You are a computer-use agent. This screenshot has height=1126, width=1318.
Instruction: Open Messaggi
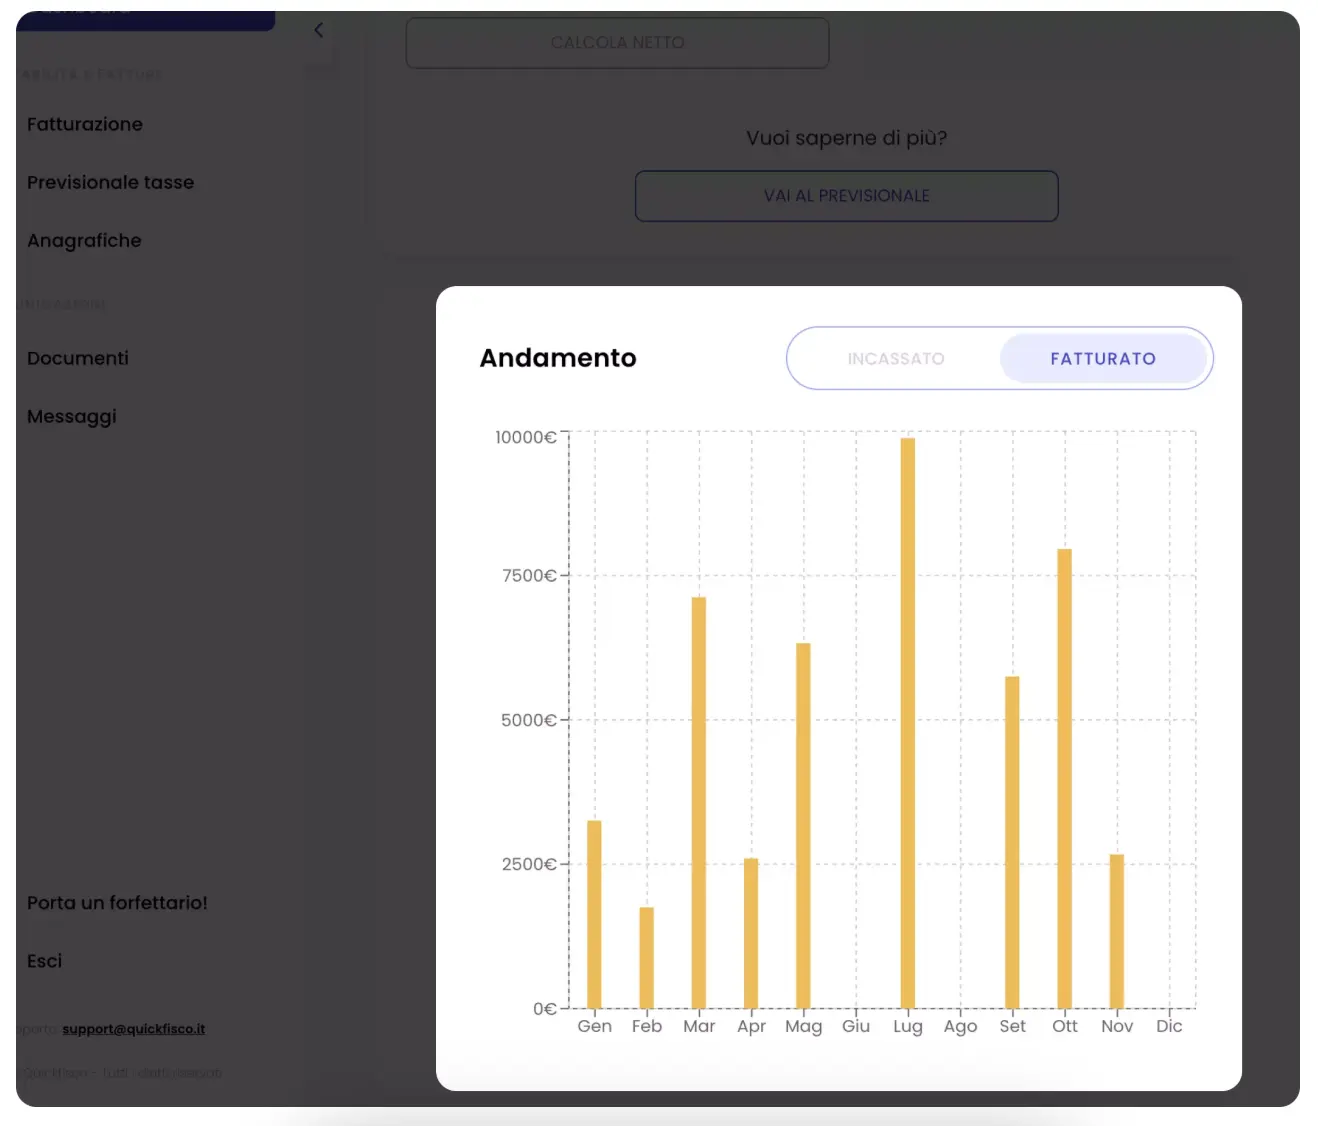[71, 416]
